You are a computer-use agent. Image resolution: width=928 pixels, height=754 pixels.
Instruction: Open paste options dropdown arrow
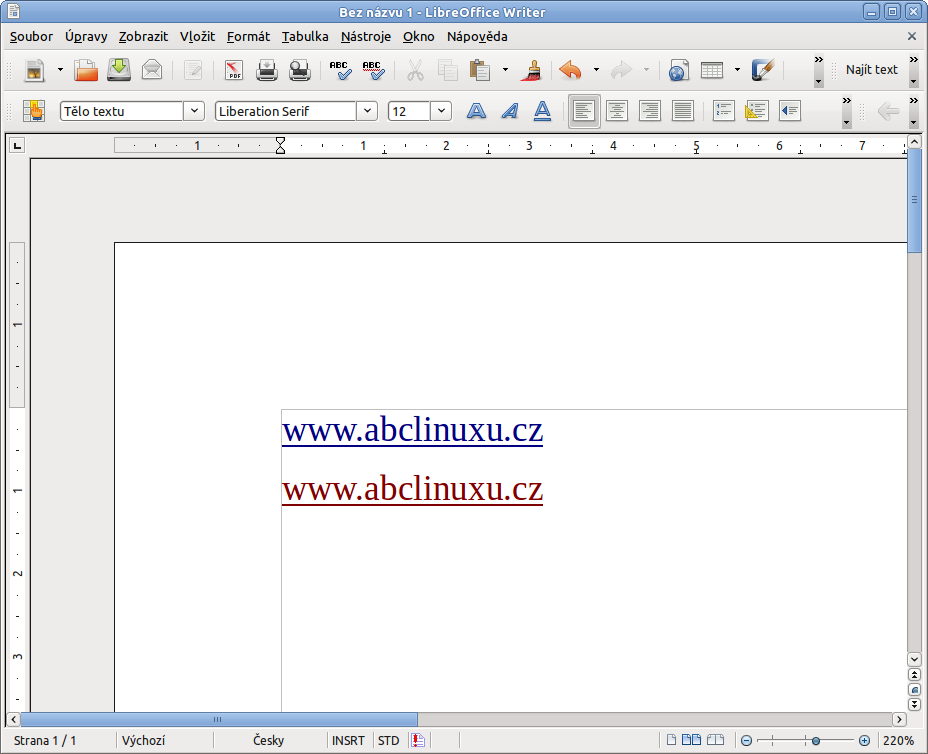[x=505, y=70]
